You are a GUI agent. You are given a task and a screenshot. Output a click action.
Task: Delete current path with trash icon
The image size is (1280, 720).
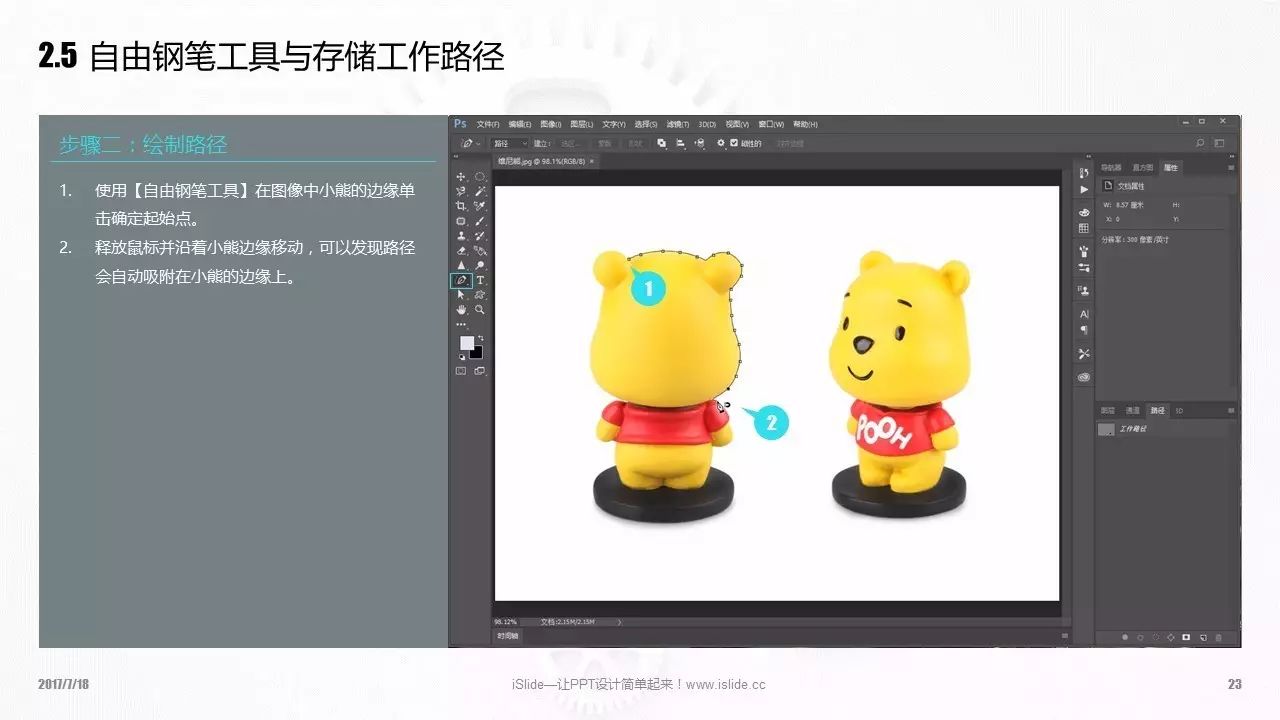[x=1218, y=636]
